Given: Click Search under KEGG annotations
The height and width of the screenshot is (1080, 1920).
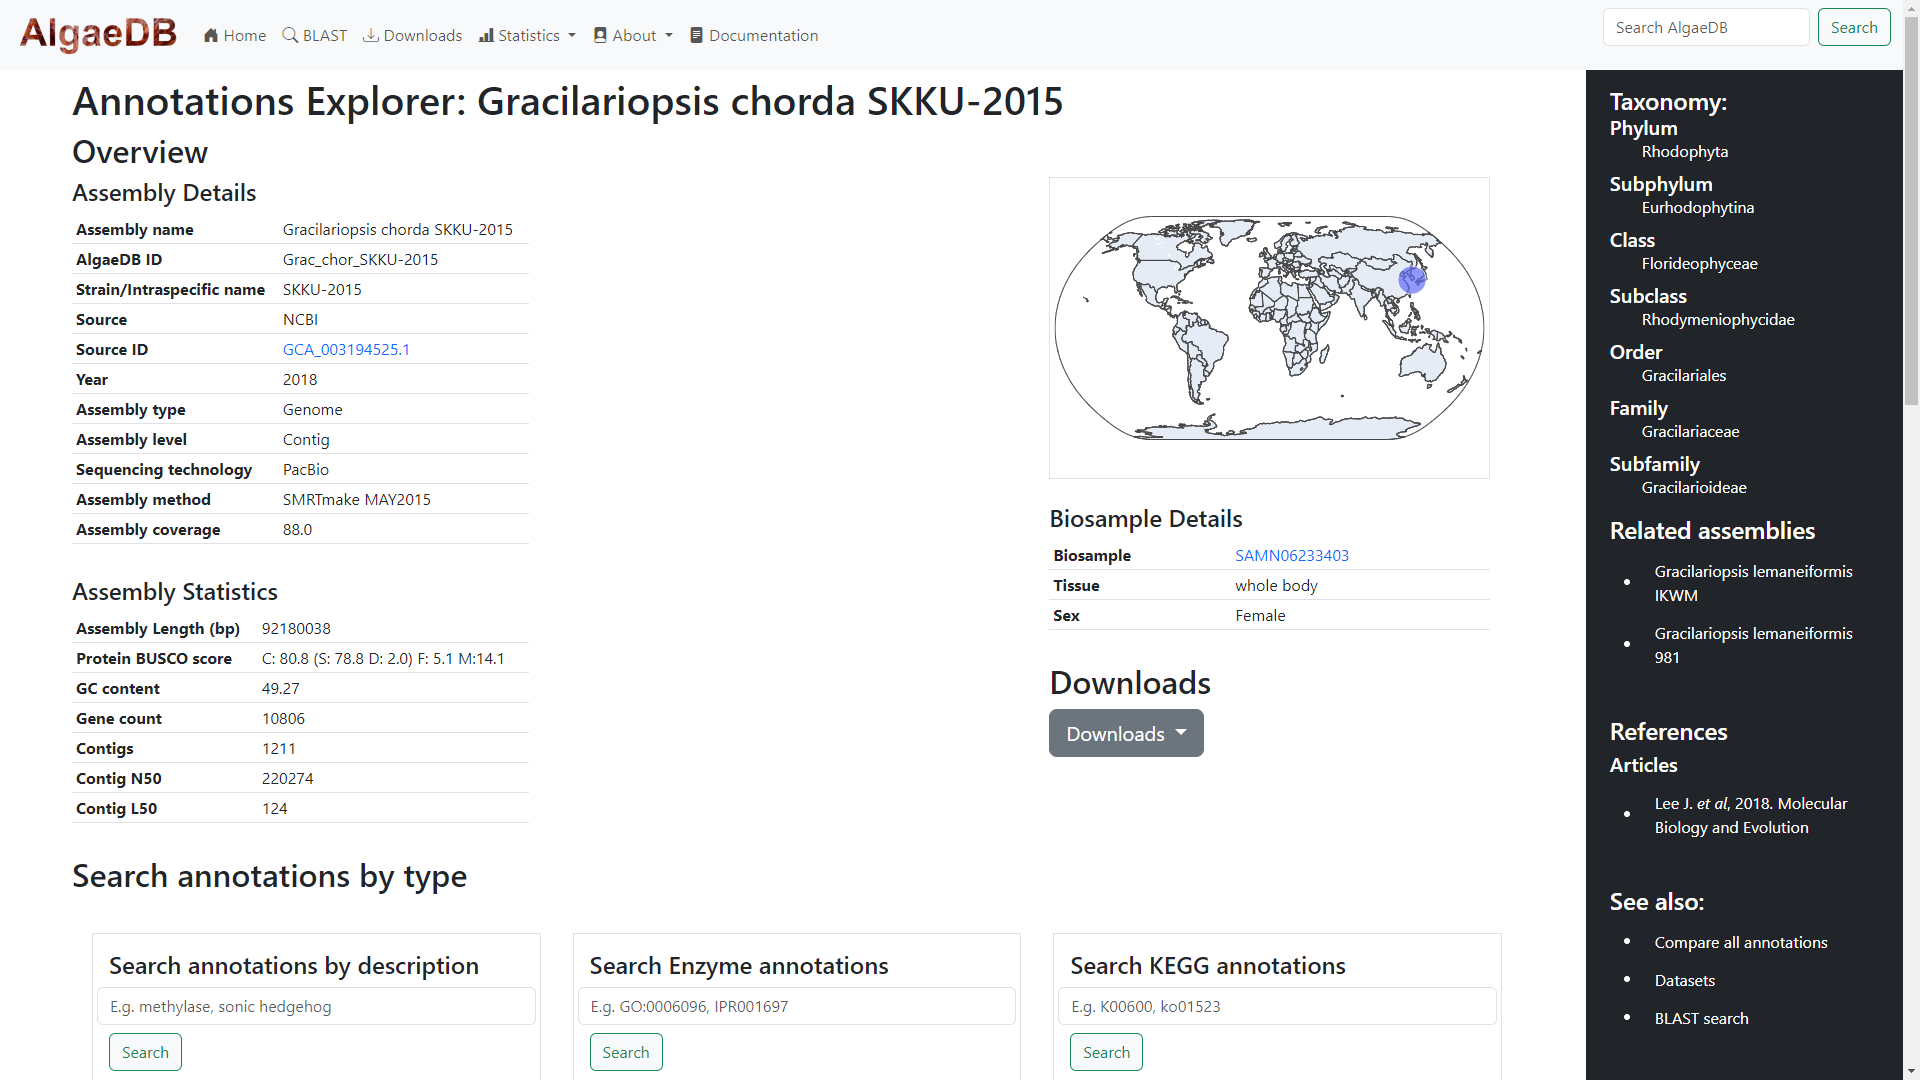Looking at the screenshot, I should (1106, 1052).
